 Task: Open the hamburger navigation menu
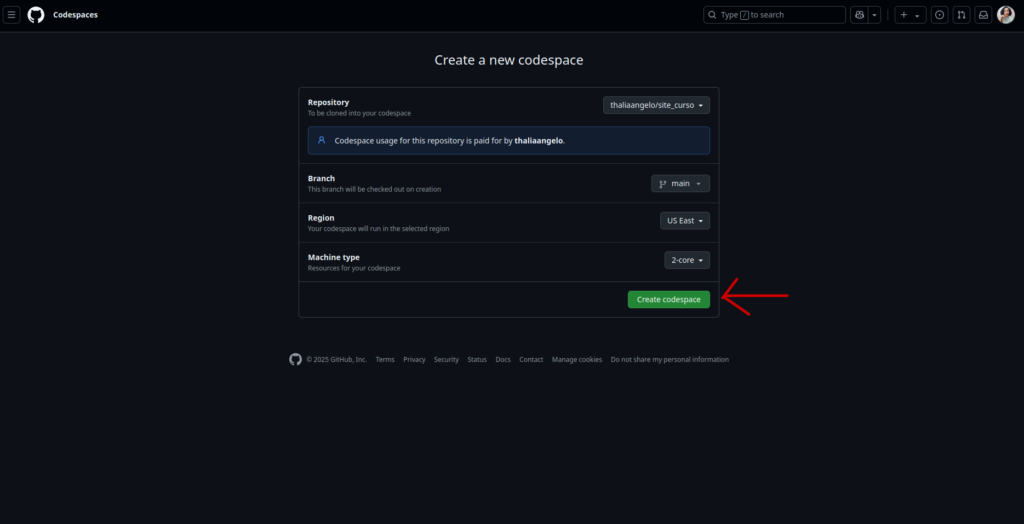[11, 15]
